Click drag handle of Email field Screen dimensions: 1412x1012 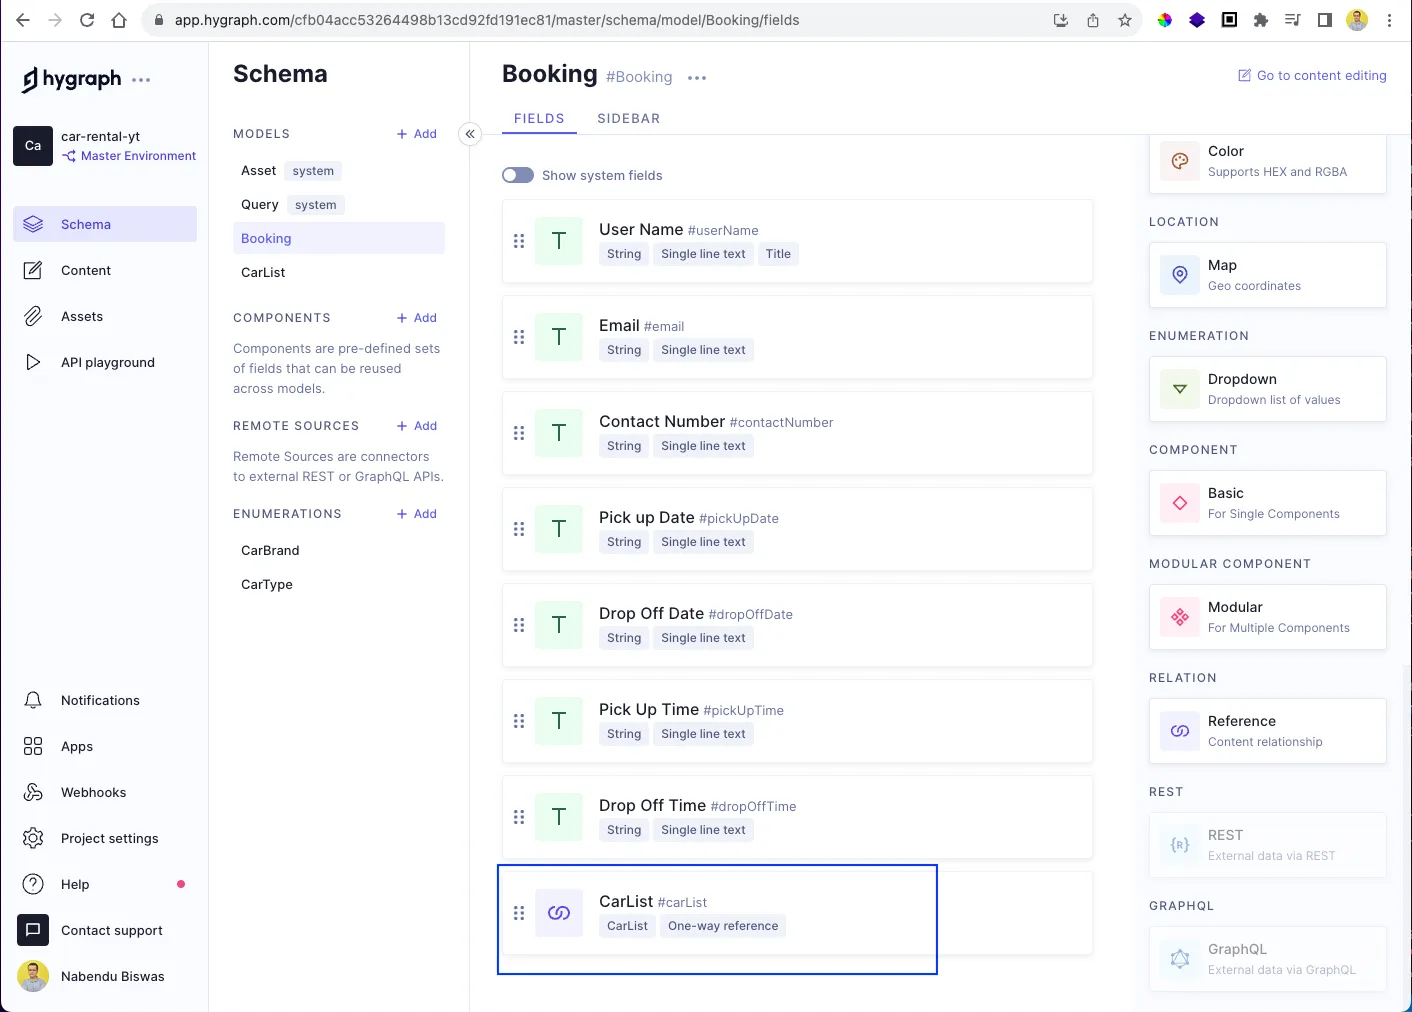click(x=519, y=337)
